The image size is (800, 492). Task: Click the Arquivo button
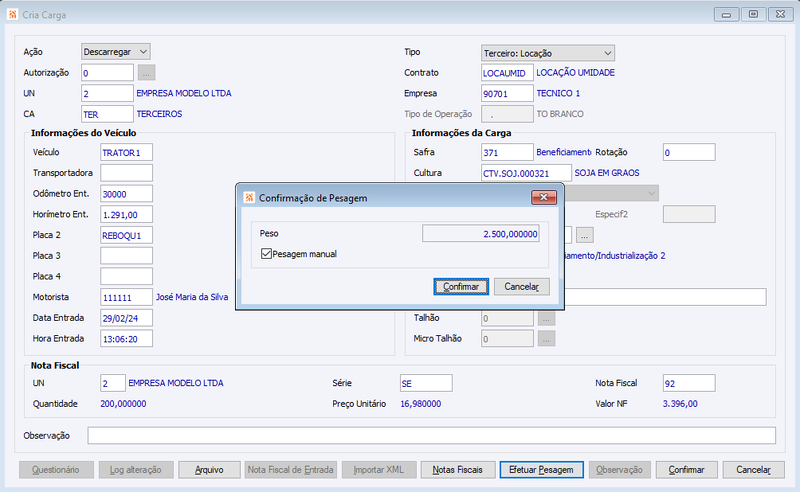pos(209,470)
